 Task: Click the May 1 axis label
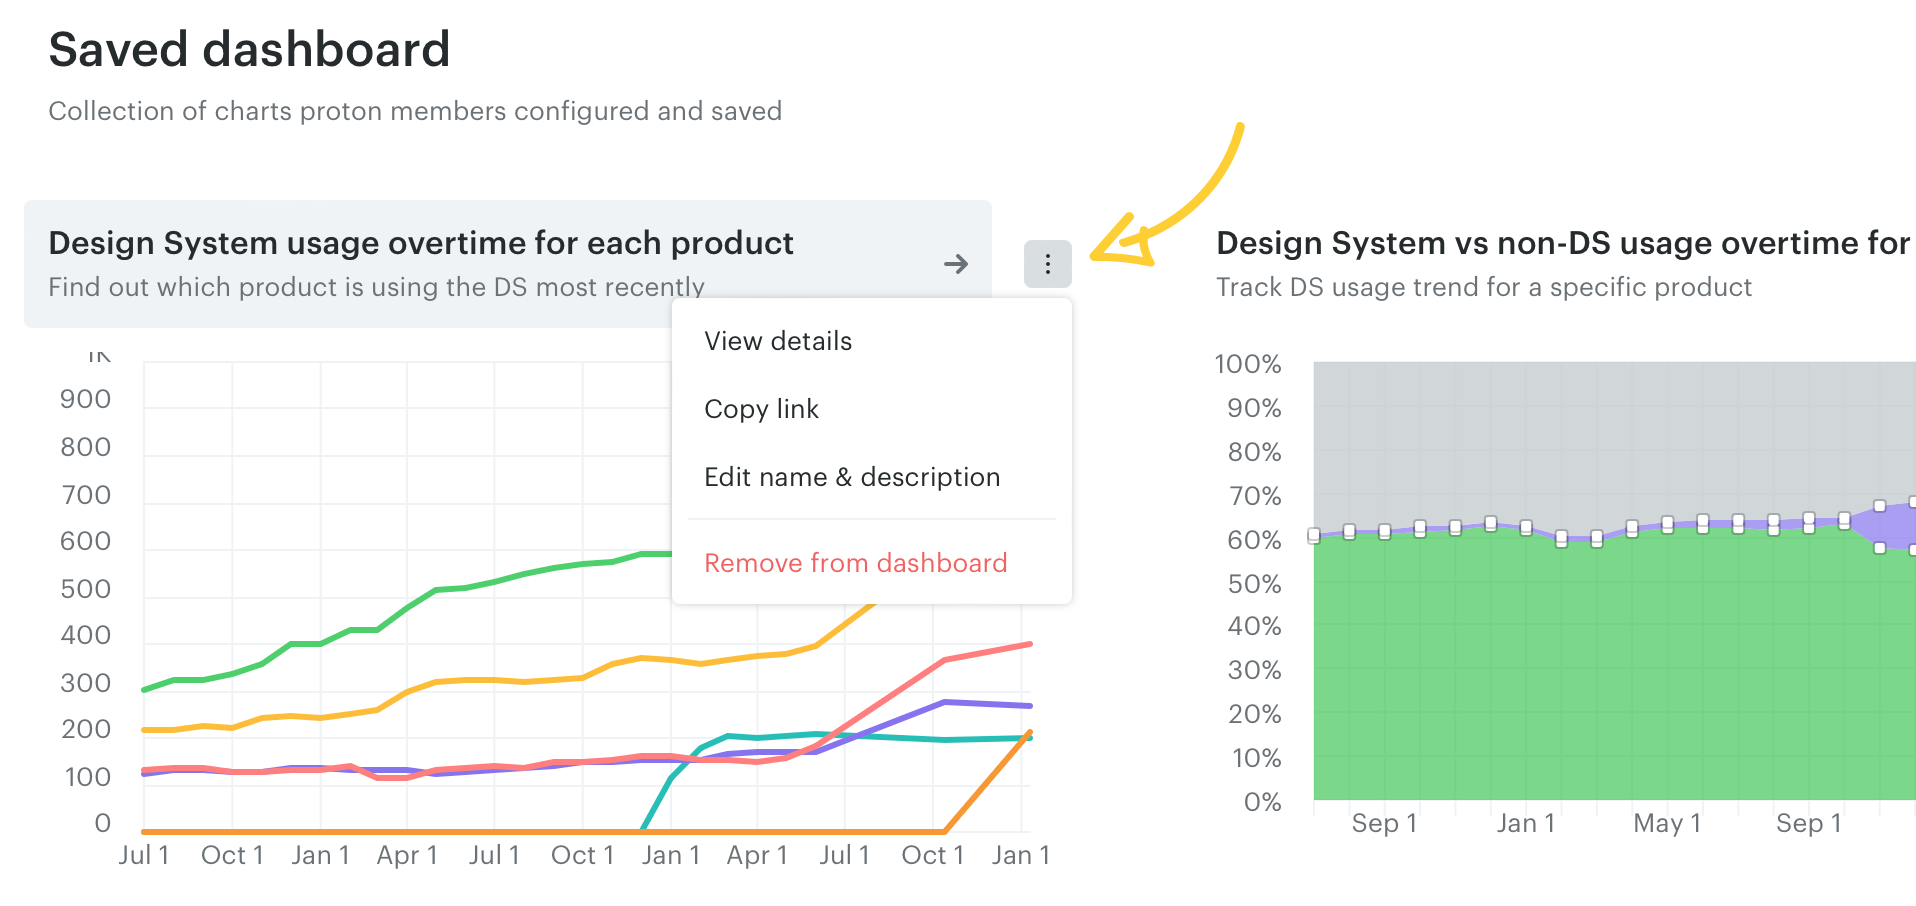(x=1666, y=823)
